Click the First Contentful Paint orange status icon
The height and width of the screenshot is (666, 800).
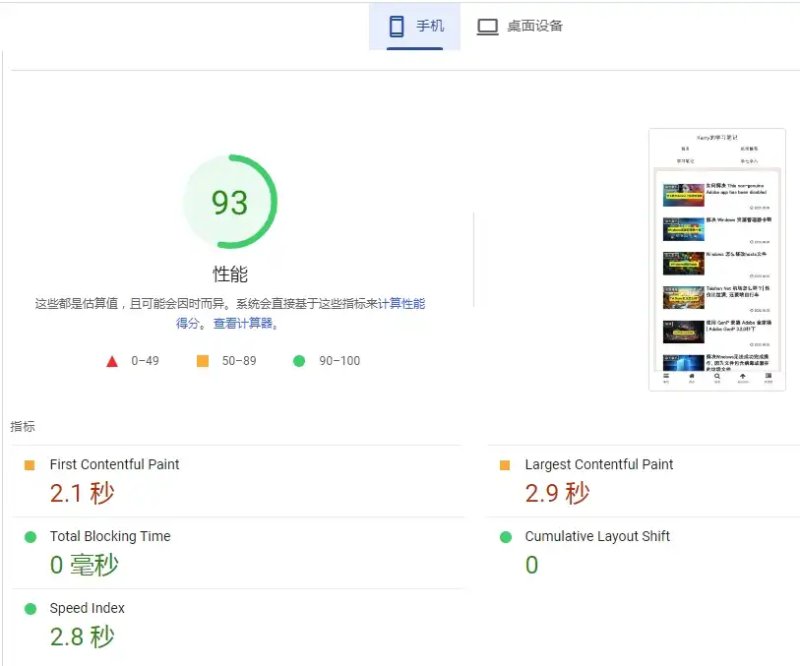[30, 465]
